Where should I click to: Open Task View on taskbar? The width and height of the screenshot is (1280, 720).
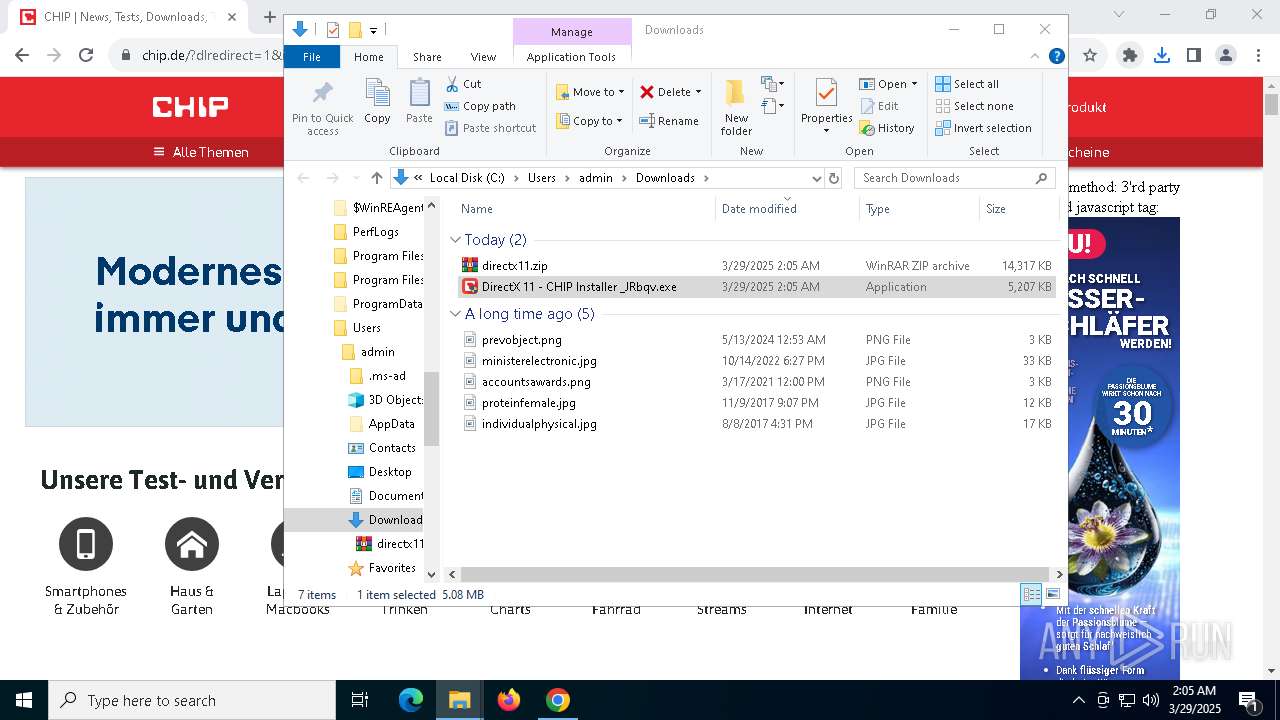point(360,700)
